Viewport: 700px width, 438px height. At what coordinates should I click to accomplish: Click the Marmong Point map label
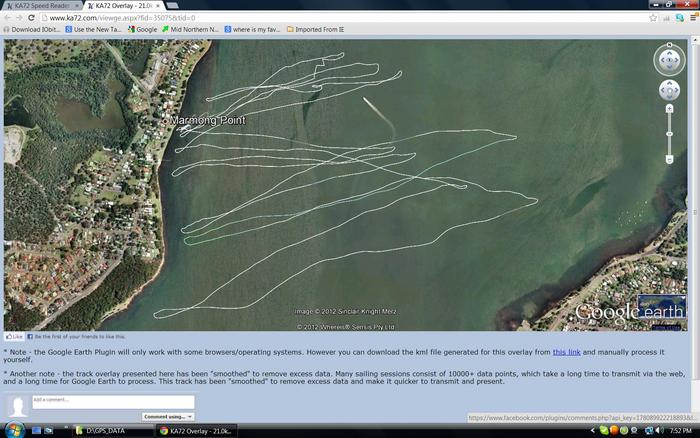click(207, 120)
